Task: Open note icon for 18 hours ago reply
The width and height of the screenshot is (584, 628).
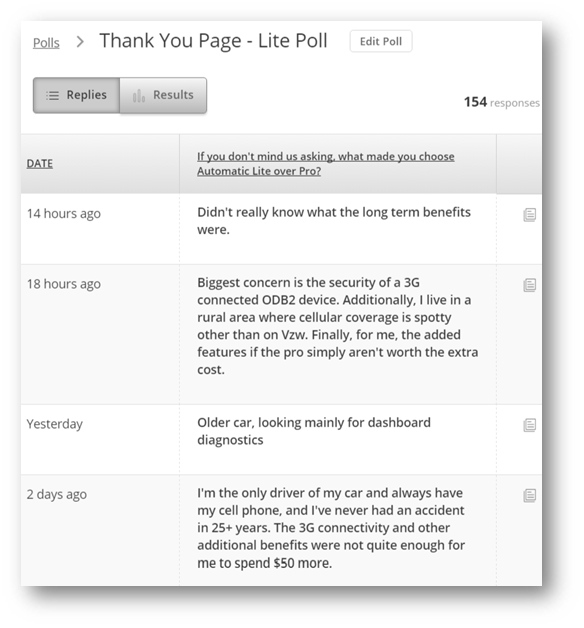Action: point(530,285)
